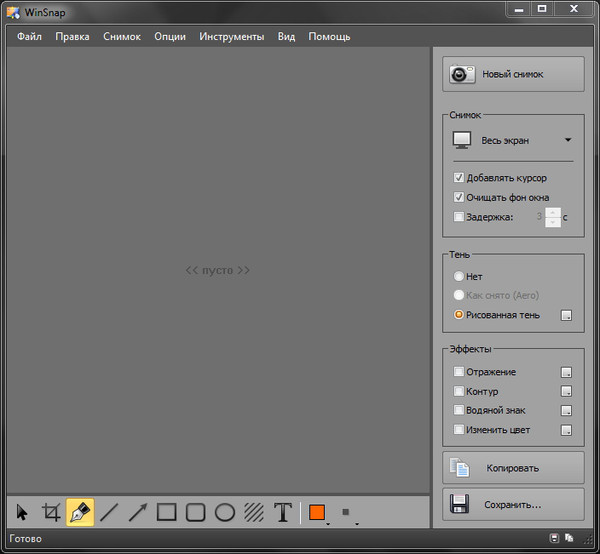Select the Text tool

pos(283,513)
